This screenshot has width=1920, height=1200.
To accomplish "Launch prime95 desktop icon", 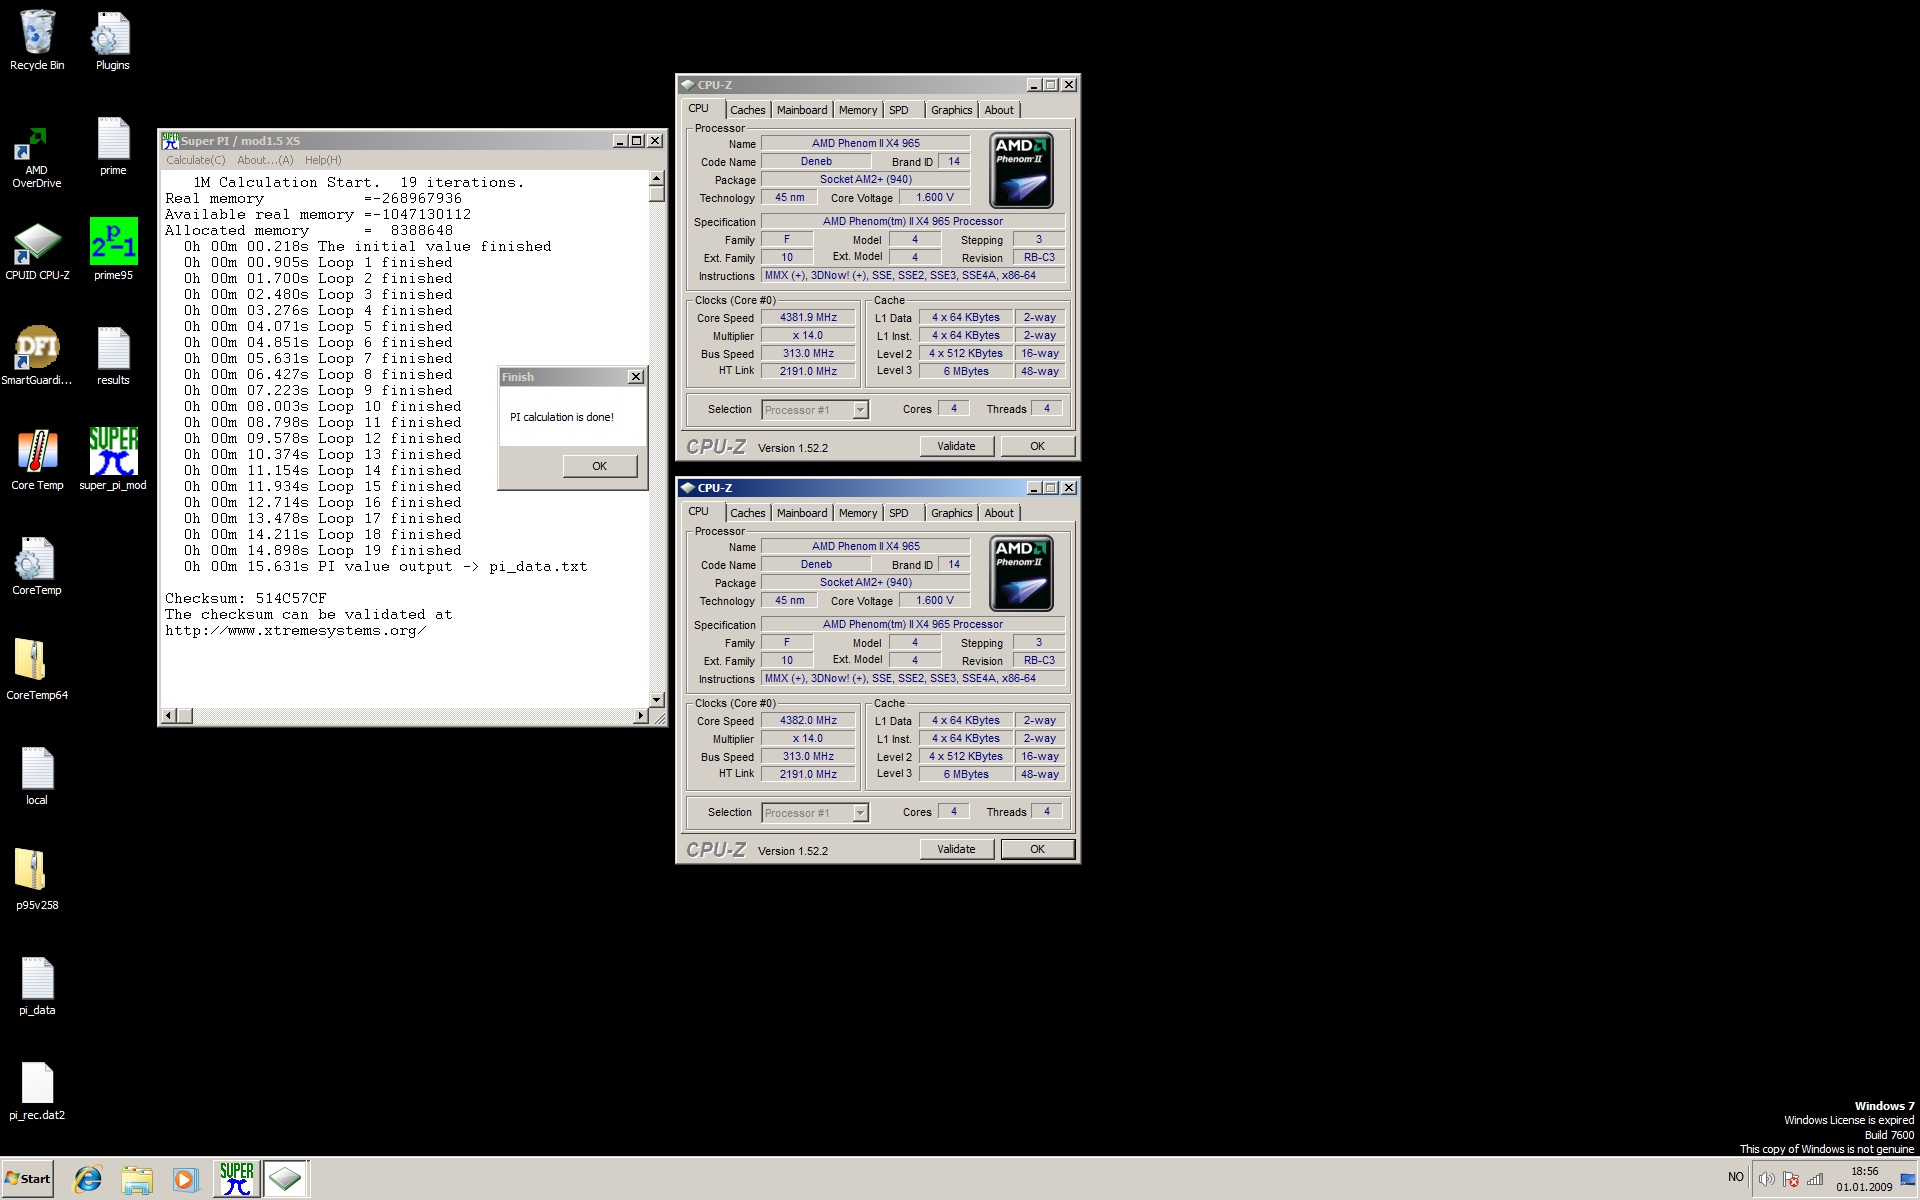I will [x=113, y=249].
